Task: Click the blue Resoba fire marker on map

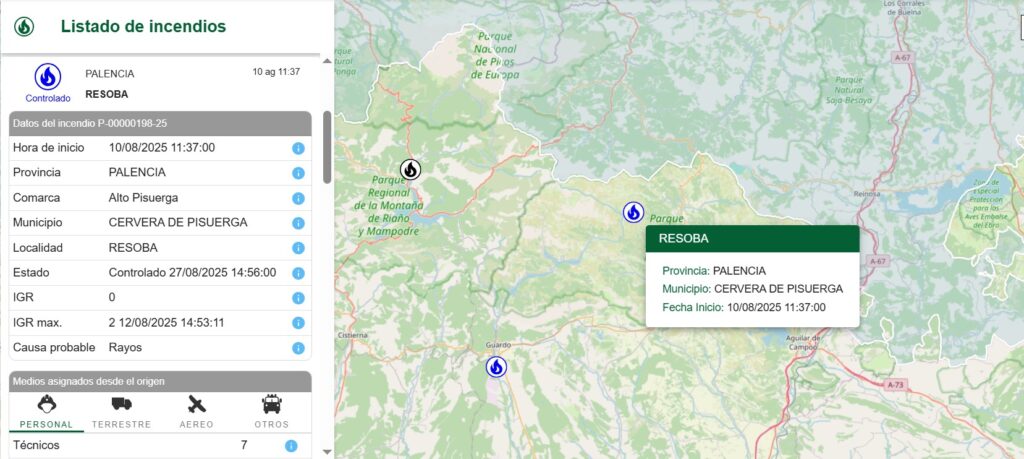Action: pyautogui.click(x=633, y=212)
